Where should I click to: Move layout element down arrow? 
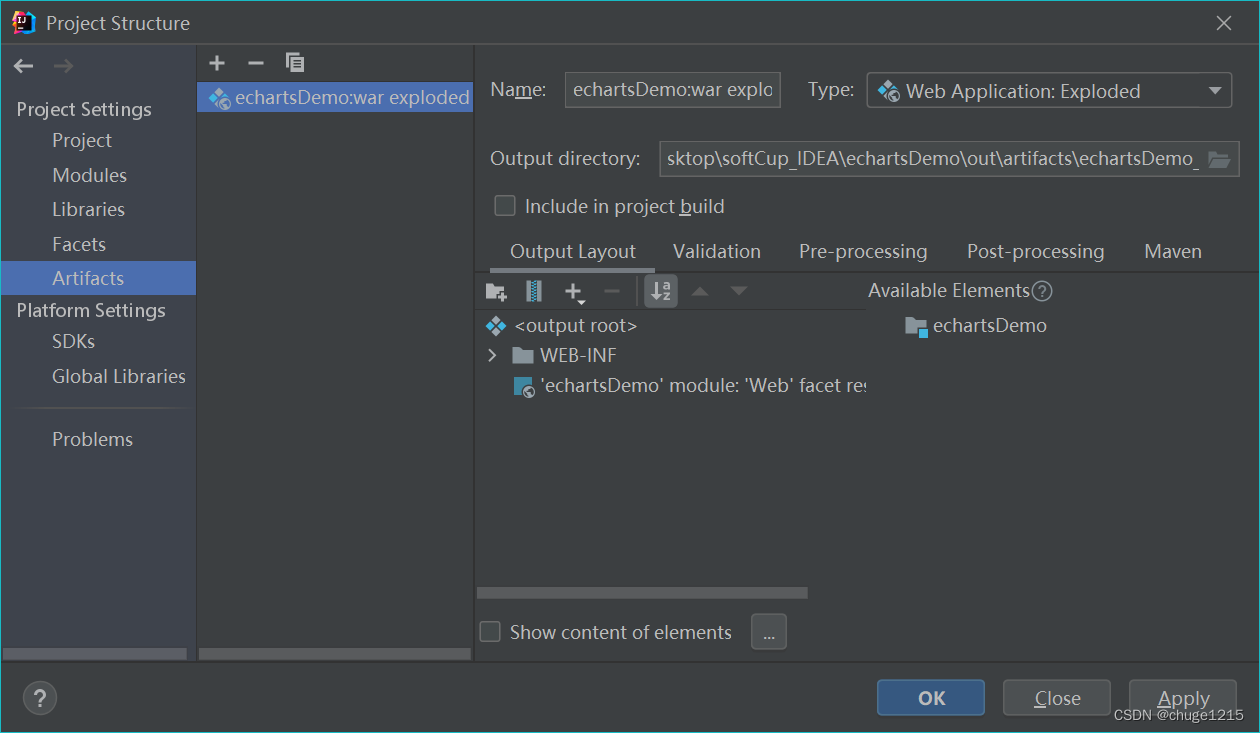point(738,291)
